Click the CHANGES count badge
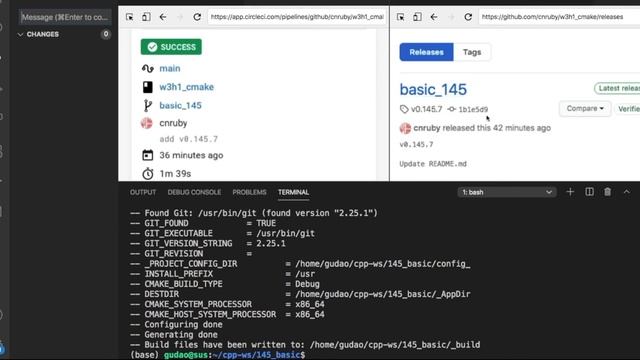Screen dimensions: 640x360 pyautogui.click(x=106, y=34)
